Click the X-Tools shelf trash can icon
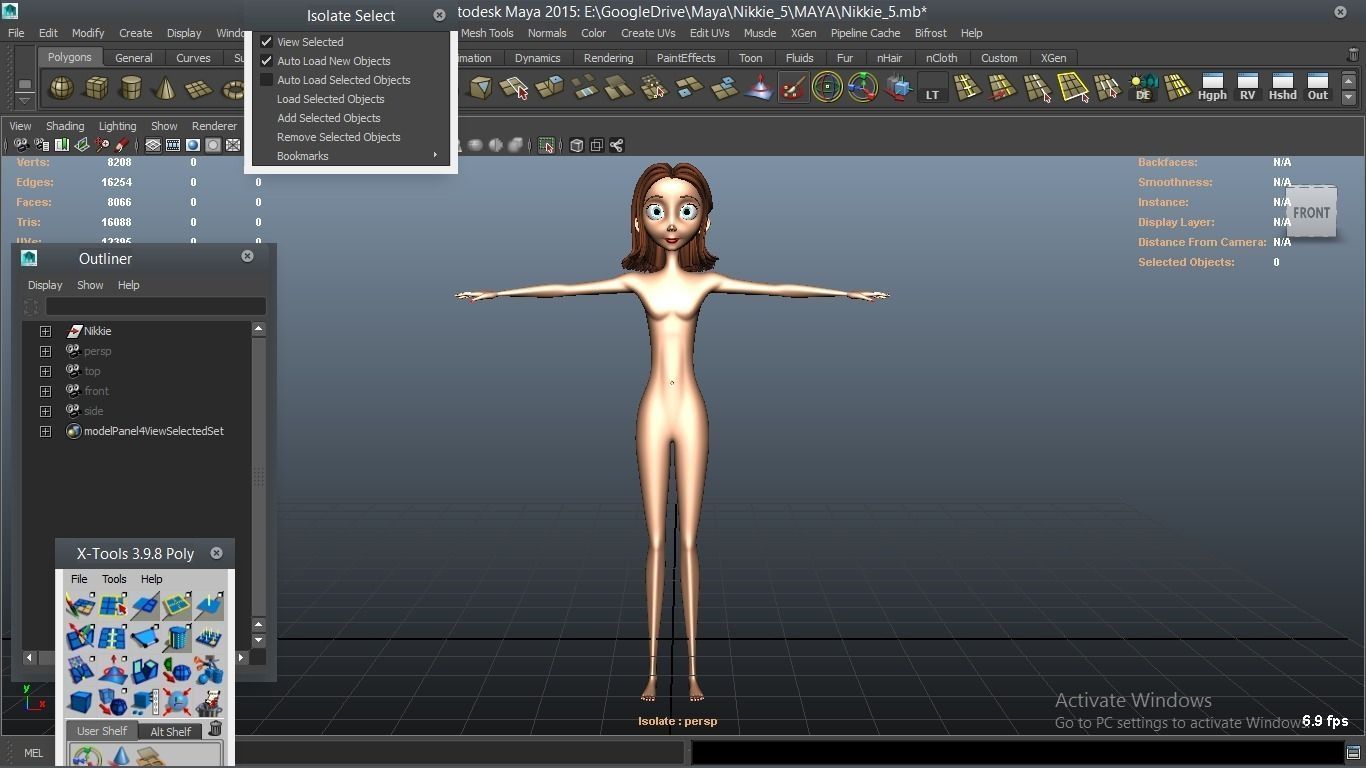The height and width of the screenshot is (768, 1366). click(x=214, y=729)
